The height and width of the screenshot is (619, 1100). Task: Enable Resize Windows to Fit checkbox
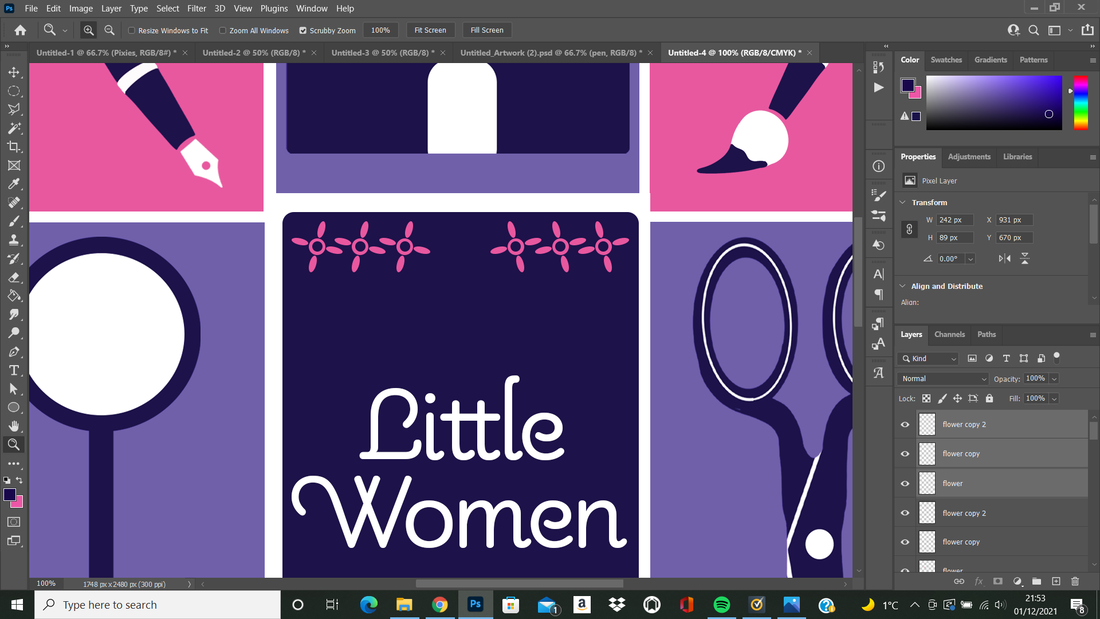pos(131,31)
